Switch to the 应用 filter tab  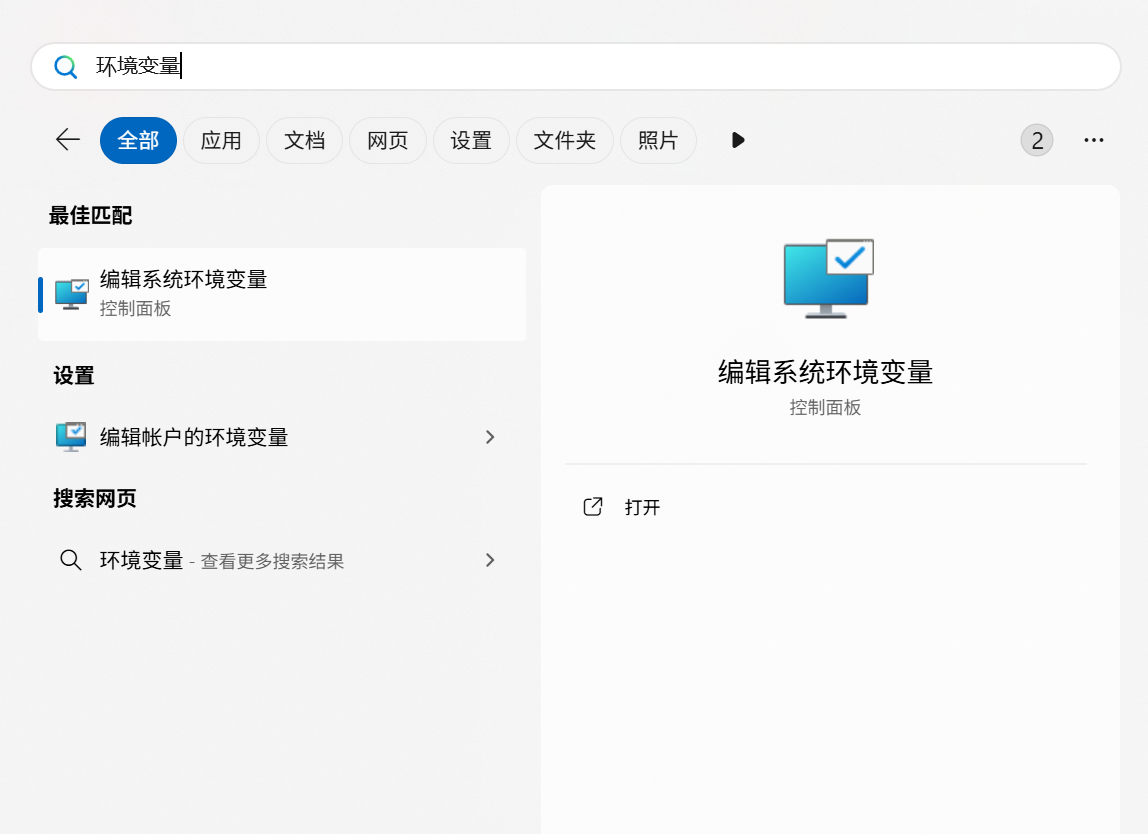click(x=221, y=140)
